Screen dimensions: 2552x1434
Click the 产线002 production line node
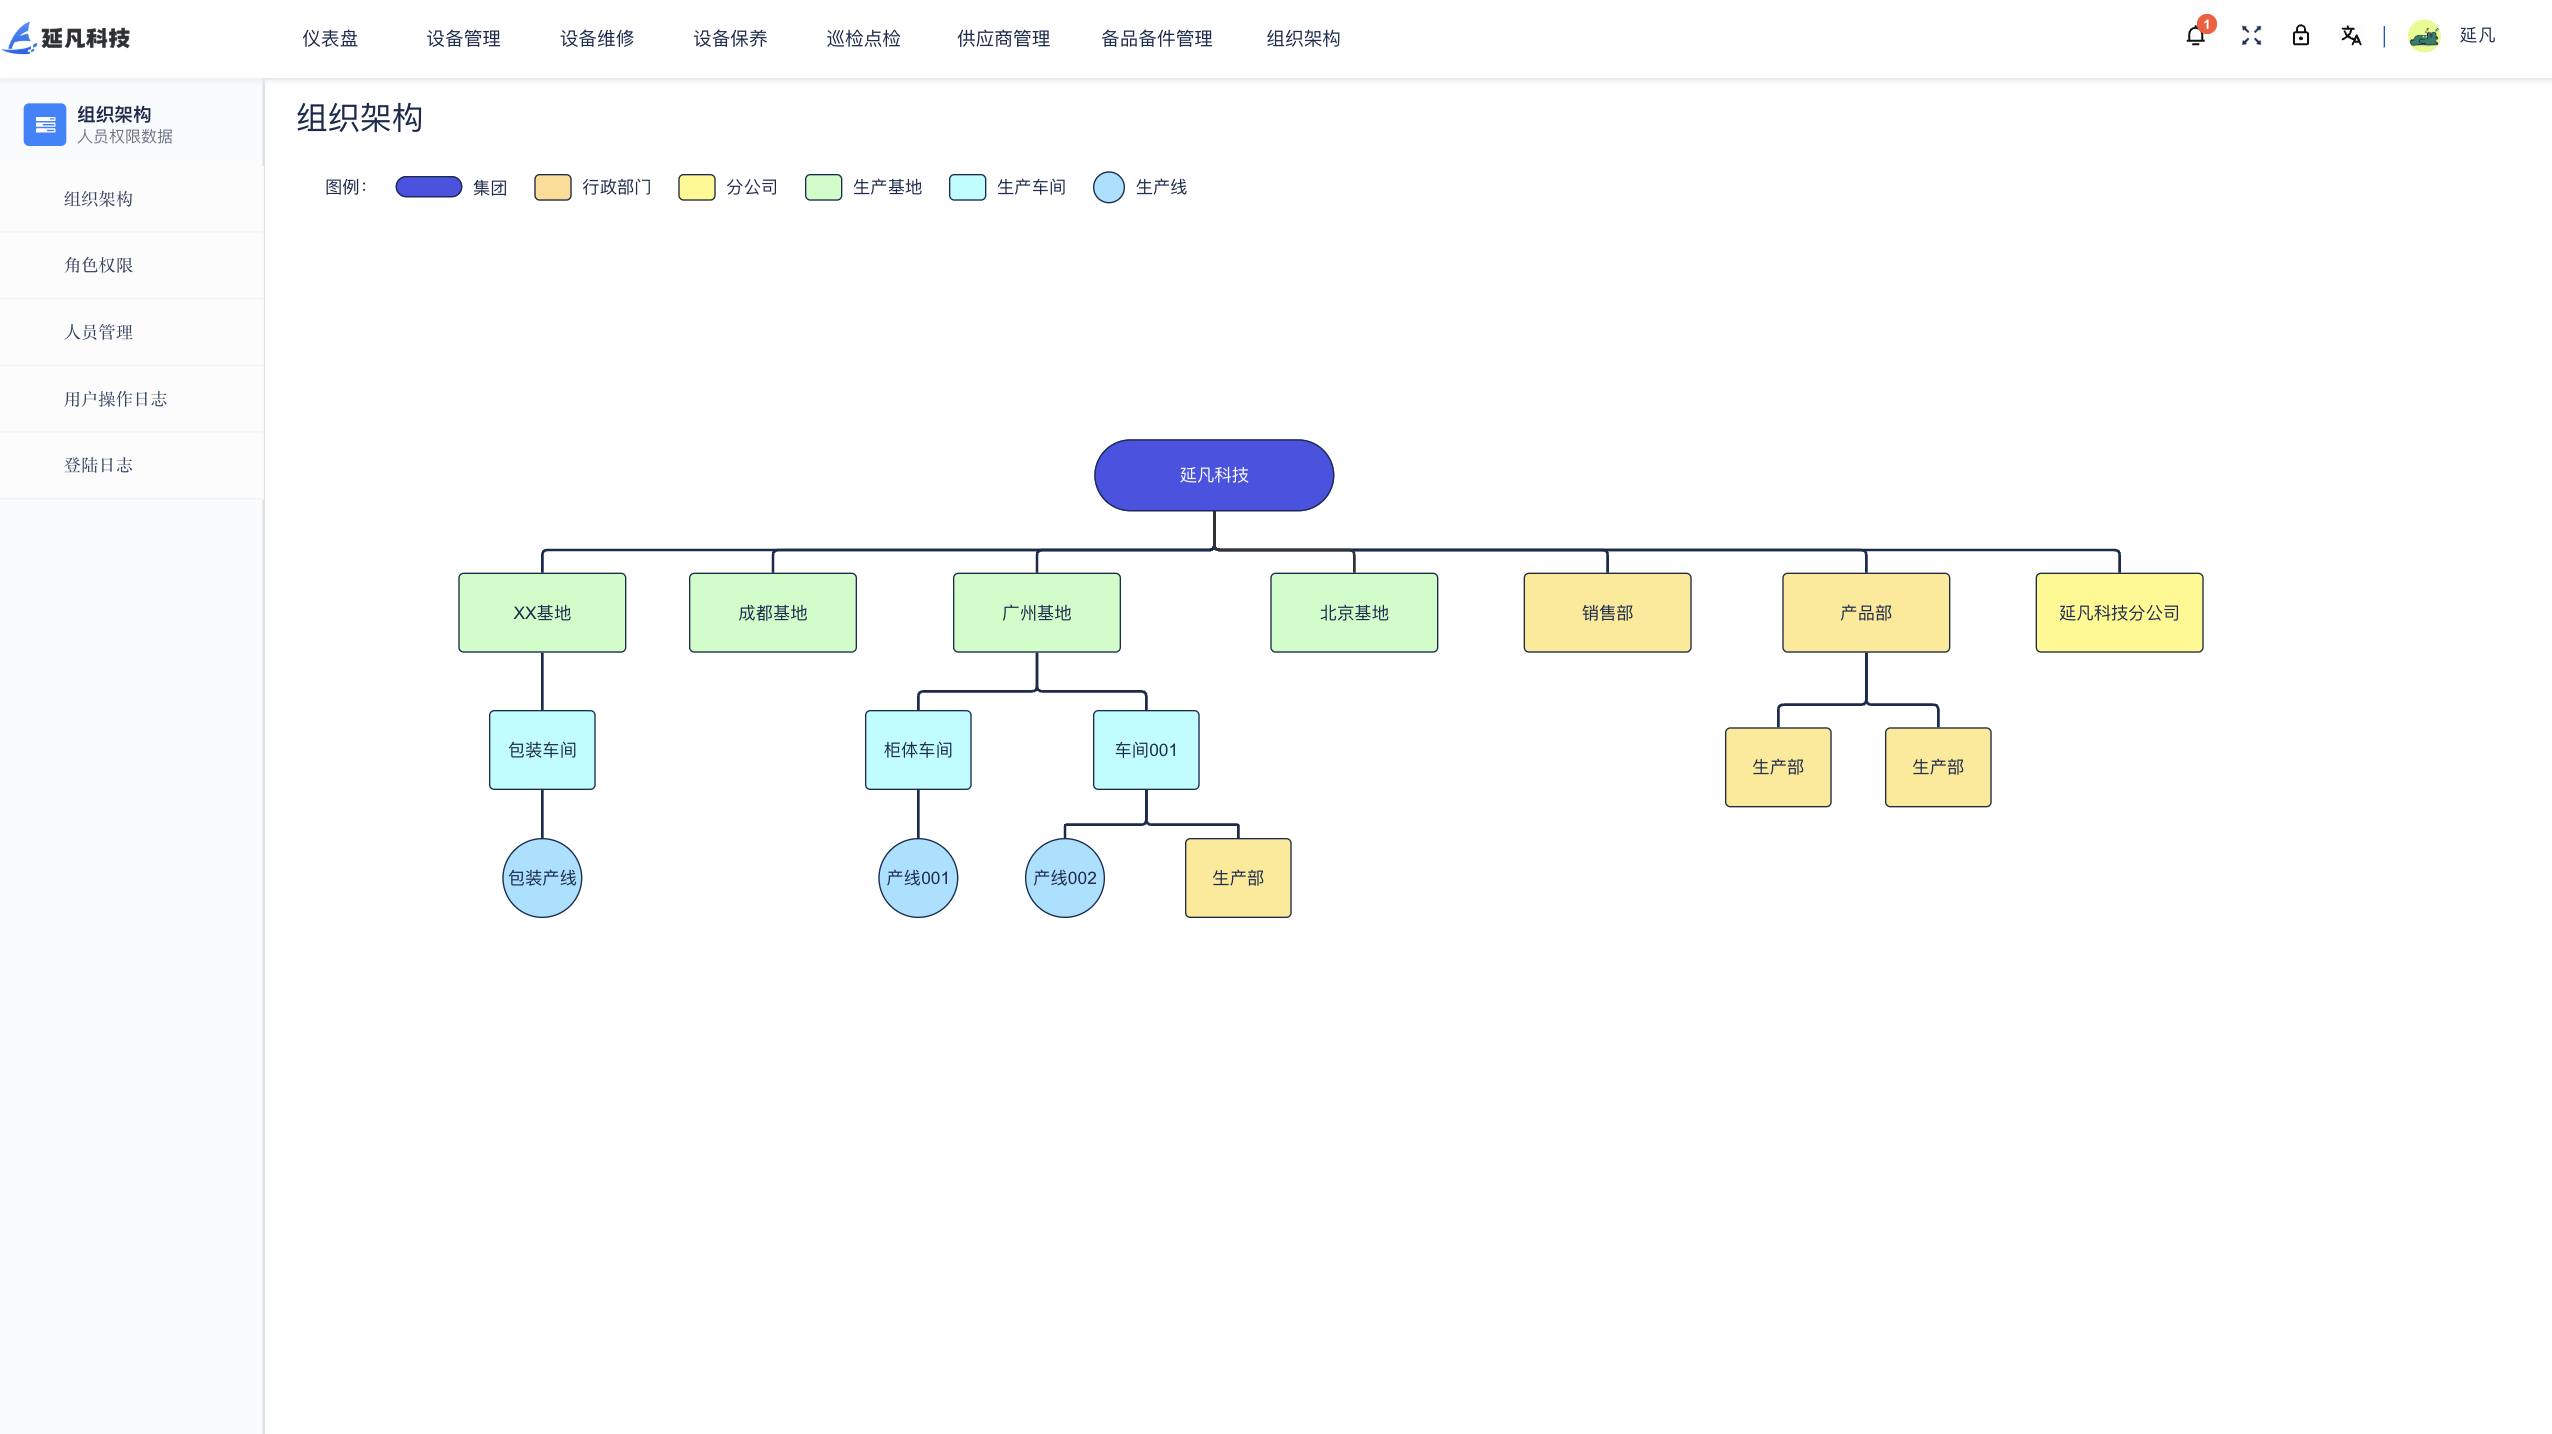[1064, 878]
